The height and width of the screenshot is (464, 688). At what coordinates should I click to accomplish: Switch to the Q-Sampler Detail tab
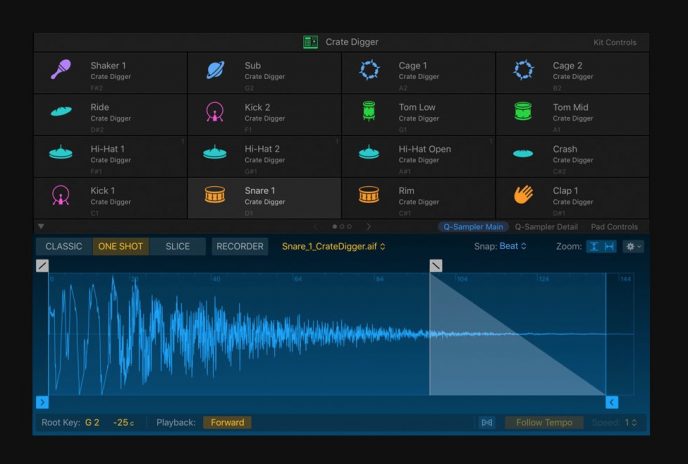546,227
